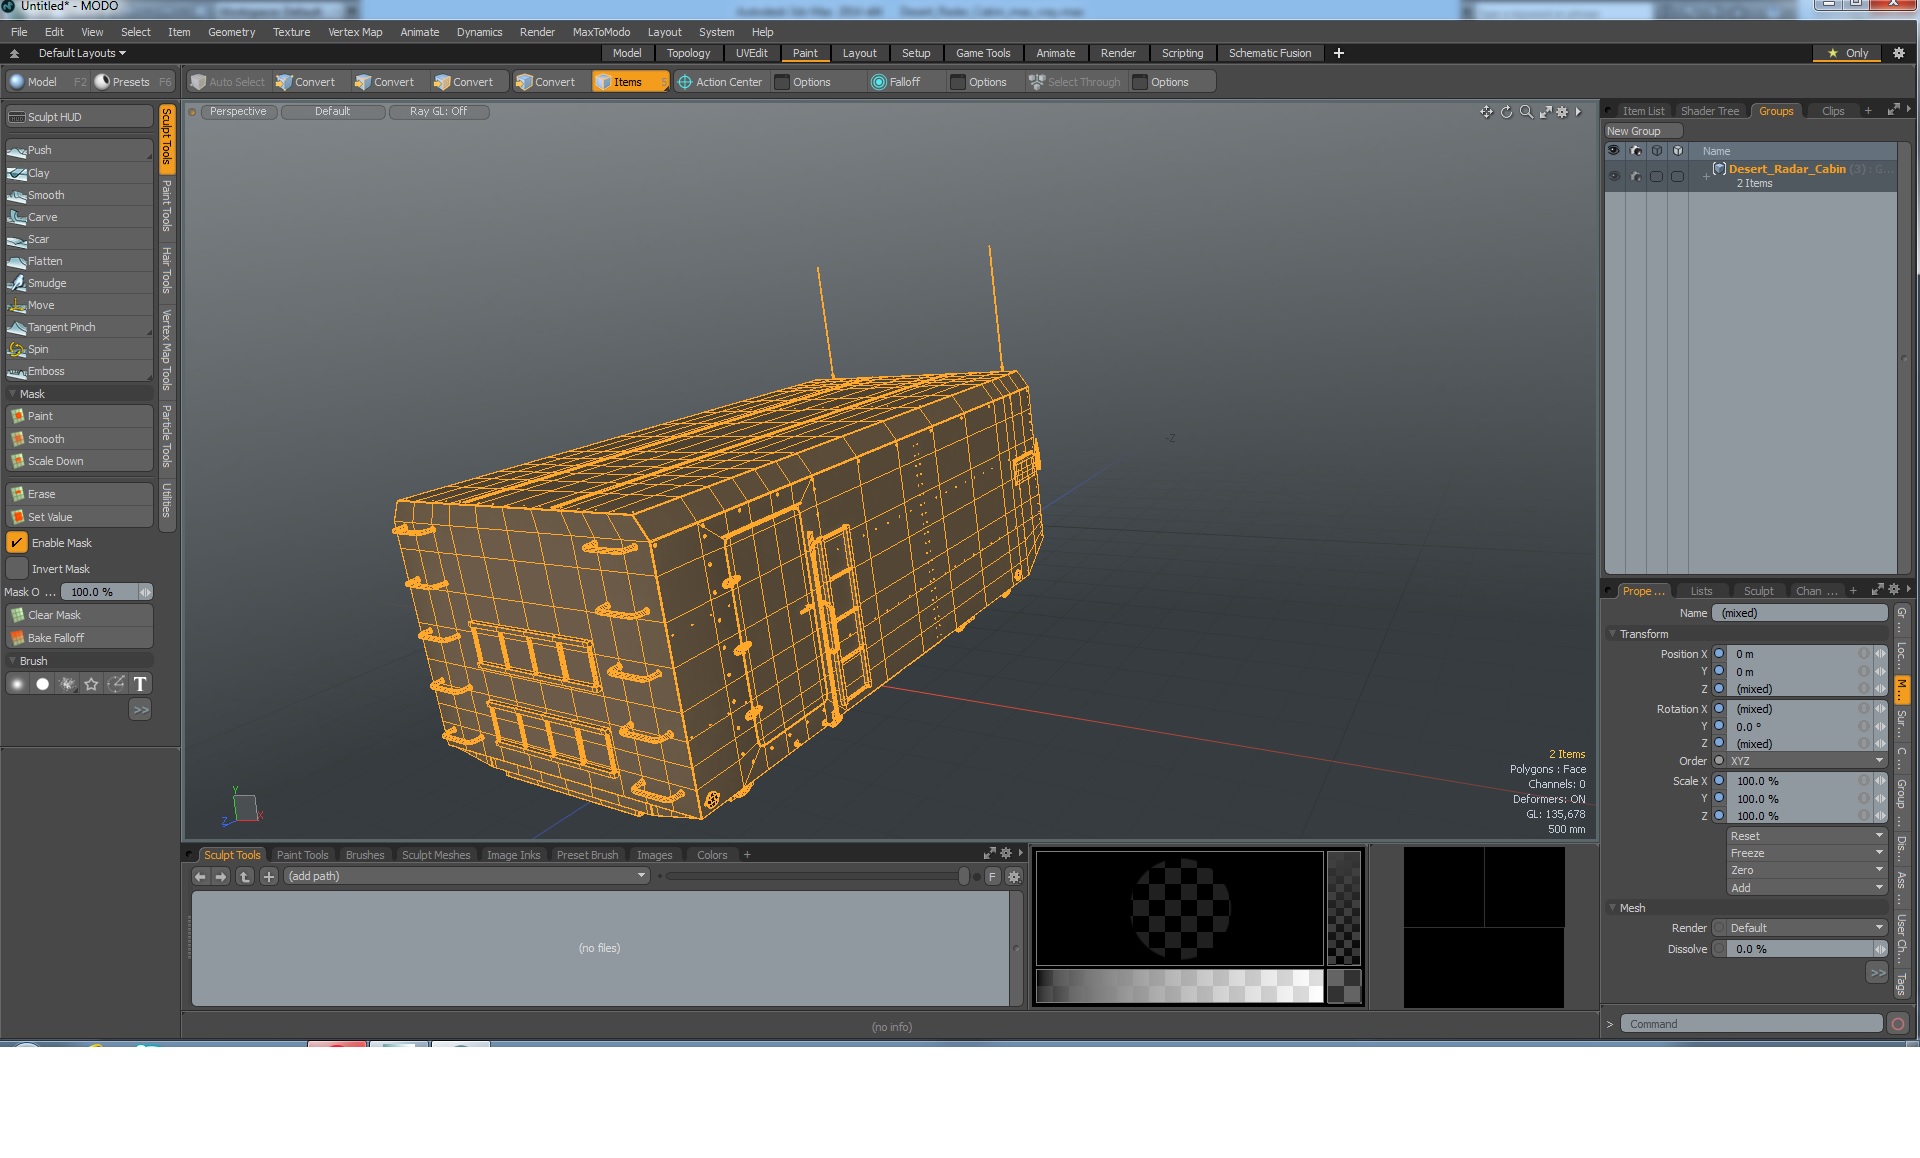1920x1158 pixels.
Task: Click the Items selection mode button
Action: [x=630, y=82]
